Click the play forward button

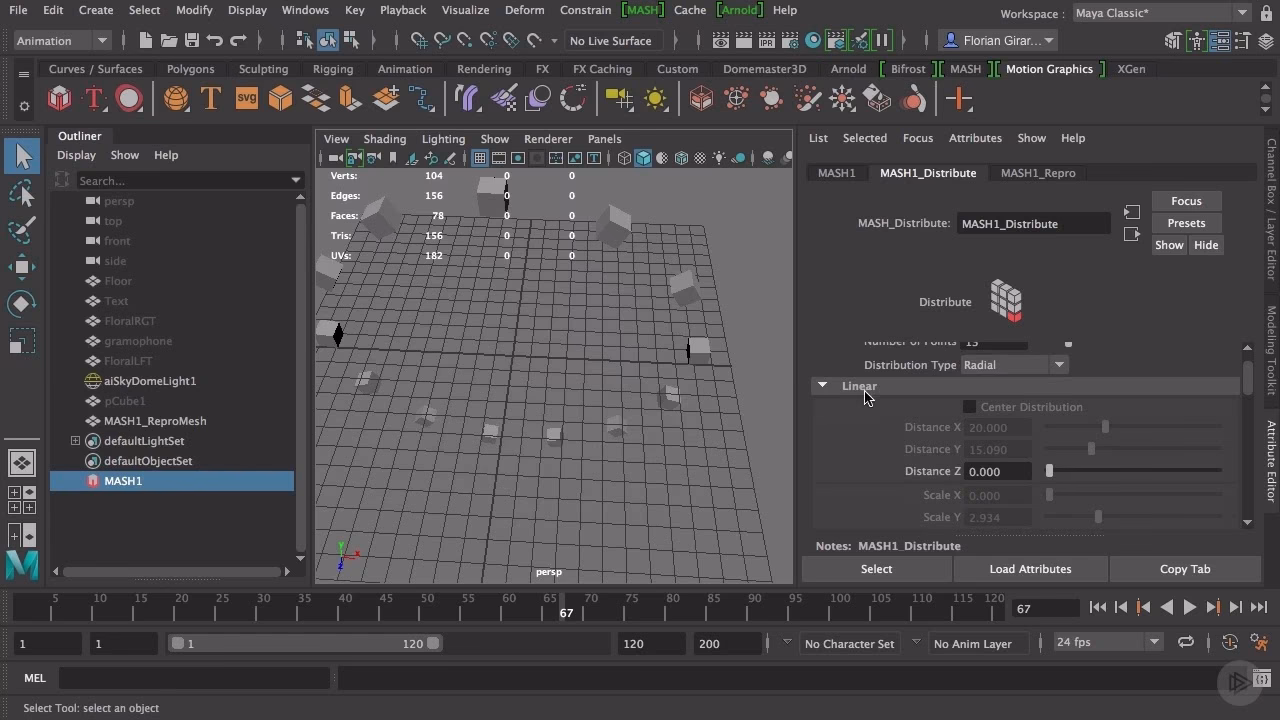coord(1189,607)
